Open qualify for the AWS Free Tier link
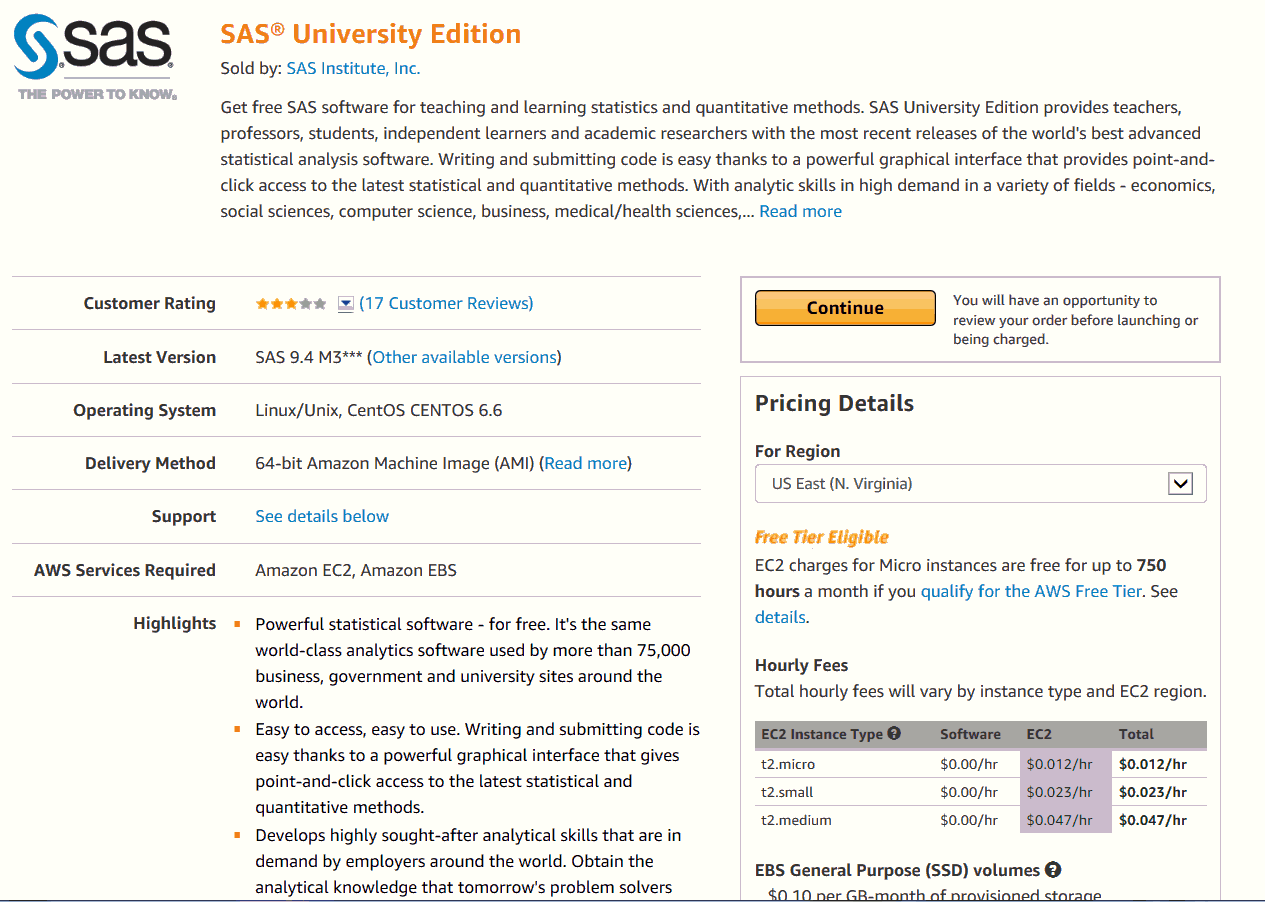Image resolution: width=1265 pixels, height=902 pixels. (1031, 591)
